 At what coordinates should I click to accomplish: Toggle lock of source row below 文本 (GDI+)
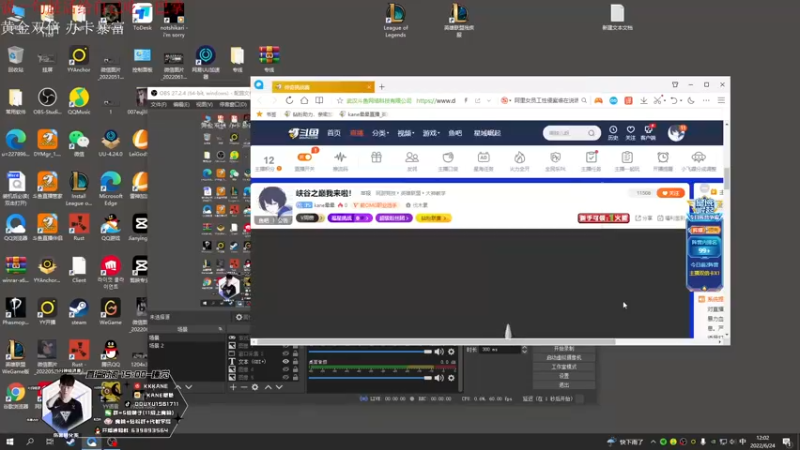[295, 369]
